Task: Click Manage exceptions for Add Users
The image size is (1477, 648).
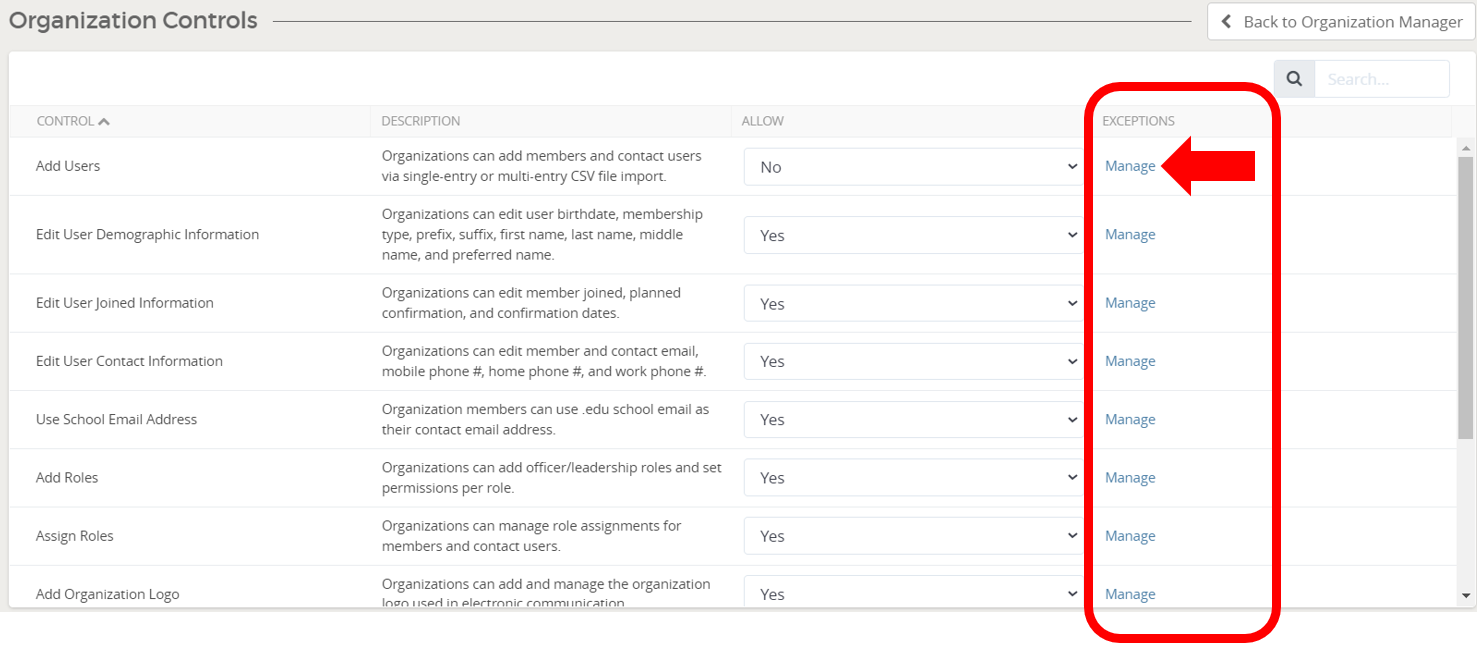Action: 1130,165
